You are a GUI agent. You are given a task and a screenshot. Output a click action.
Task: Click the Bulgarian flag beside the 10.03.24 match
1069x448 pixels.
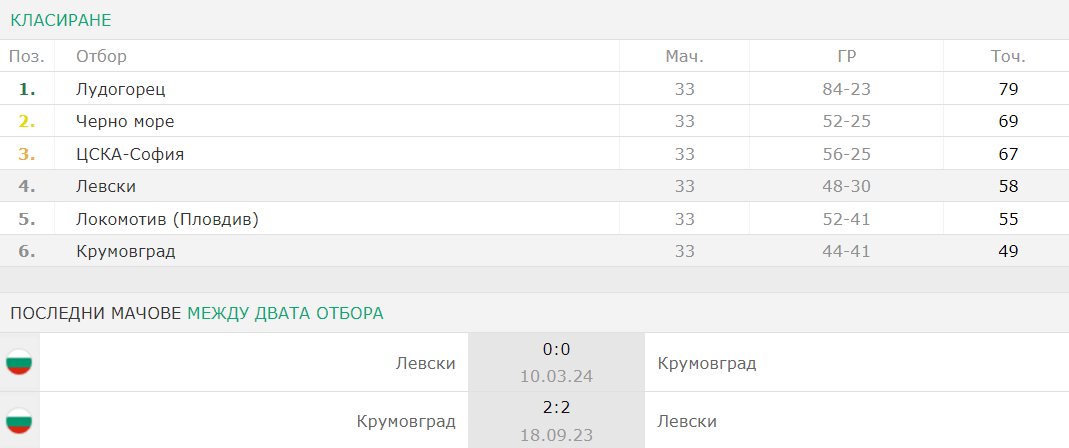click(19, 362)
